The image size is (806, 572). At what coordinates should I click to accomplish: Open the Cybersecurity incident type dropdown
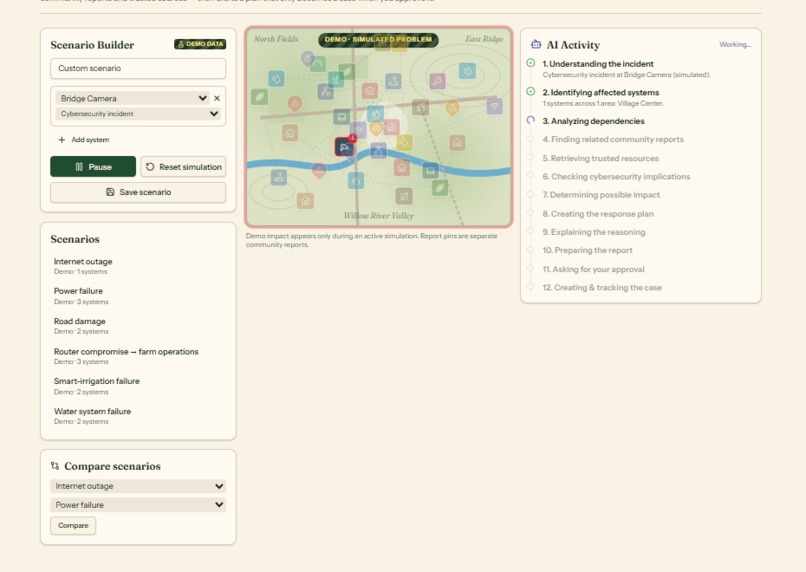pyautogui.click(x=138, y=114)
